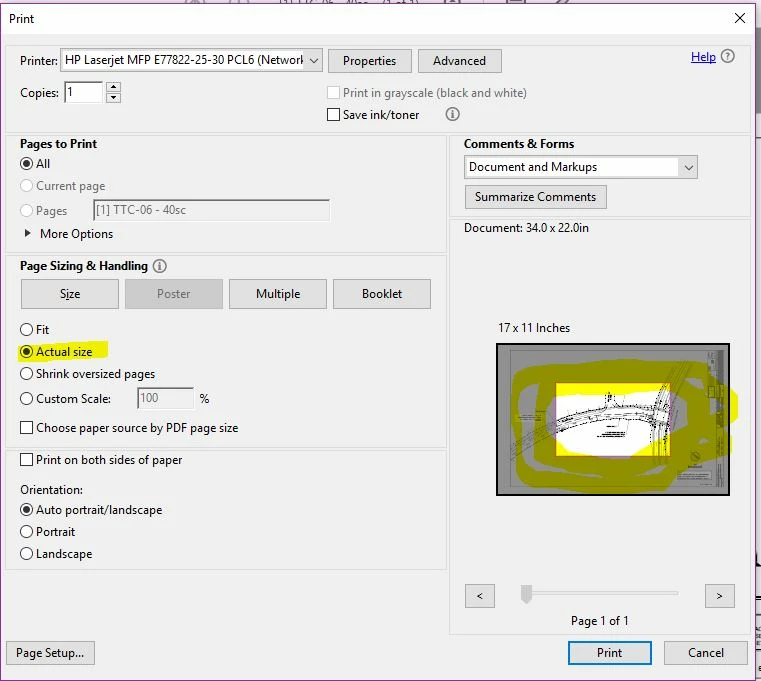Screen dimensions: 761x681
Task: Select the Custom Scale radio button
Action: [x=27, y=399]
